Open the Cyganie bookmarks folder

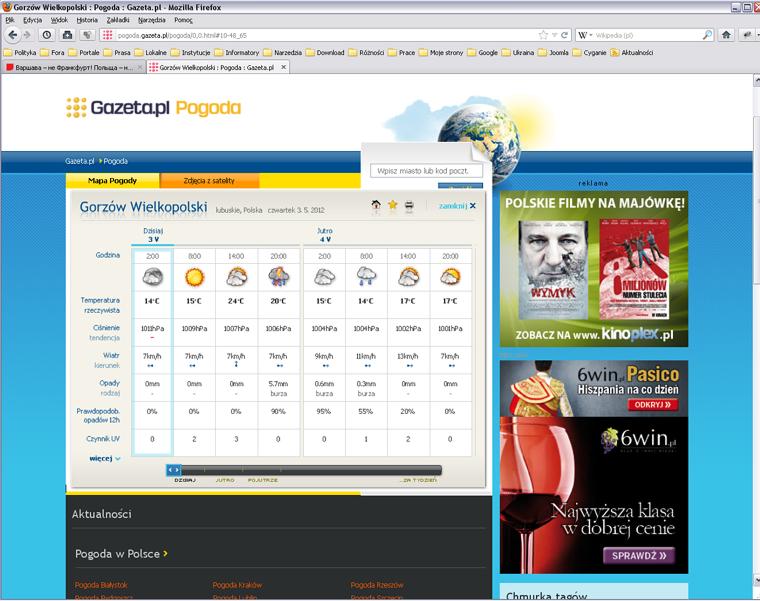[x=590, y=52]
